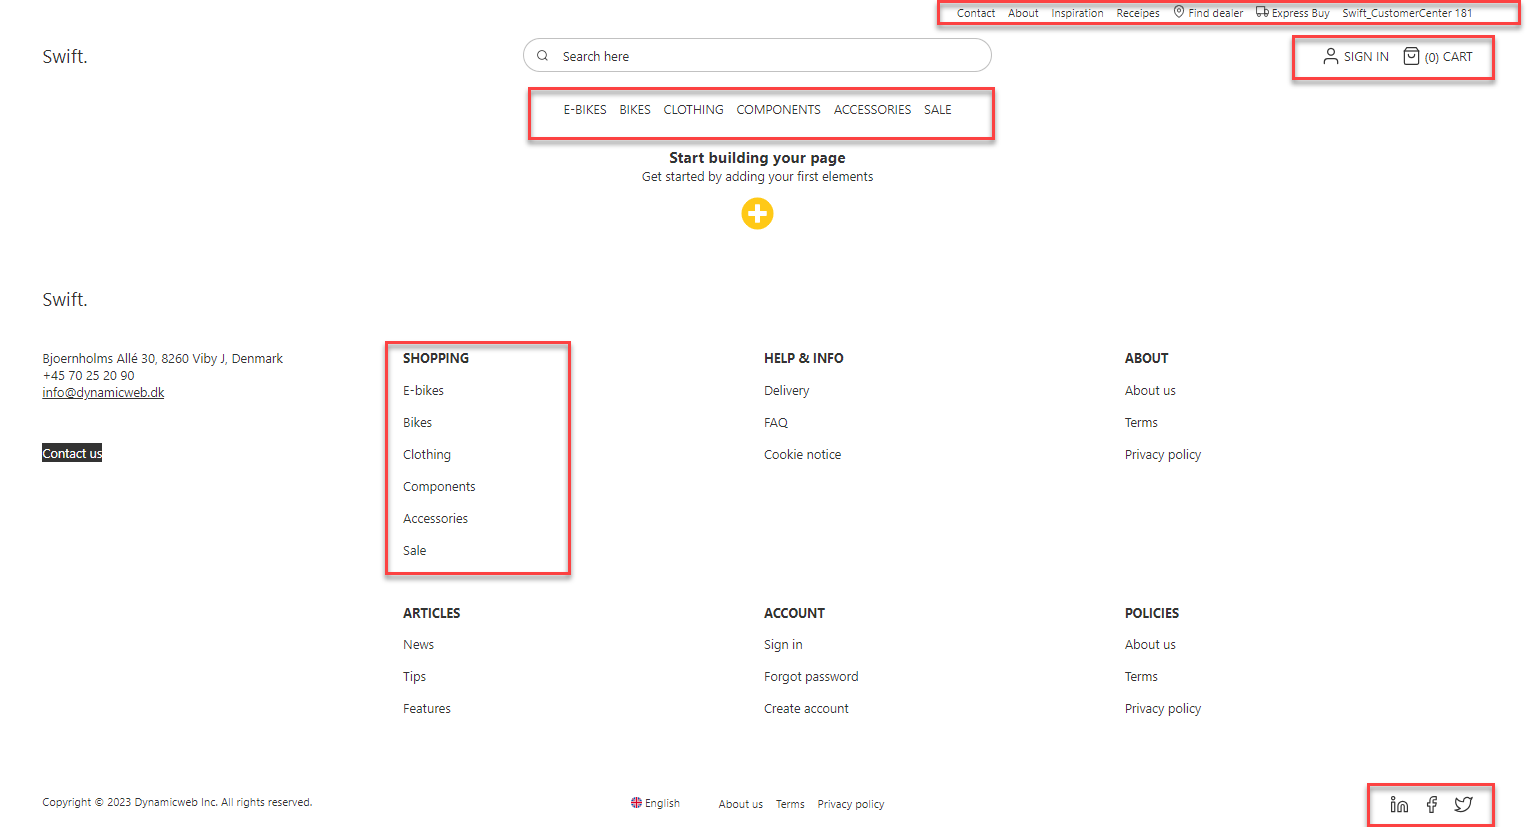Image resolution: width=1537 pixels, height=827 pixels.
Task: Select SALE in the main navigation
Action: tap(937, 109)
